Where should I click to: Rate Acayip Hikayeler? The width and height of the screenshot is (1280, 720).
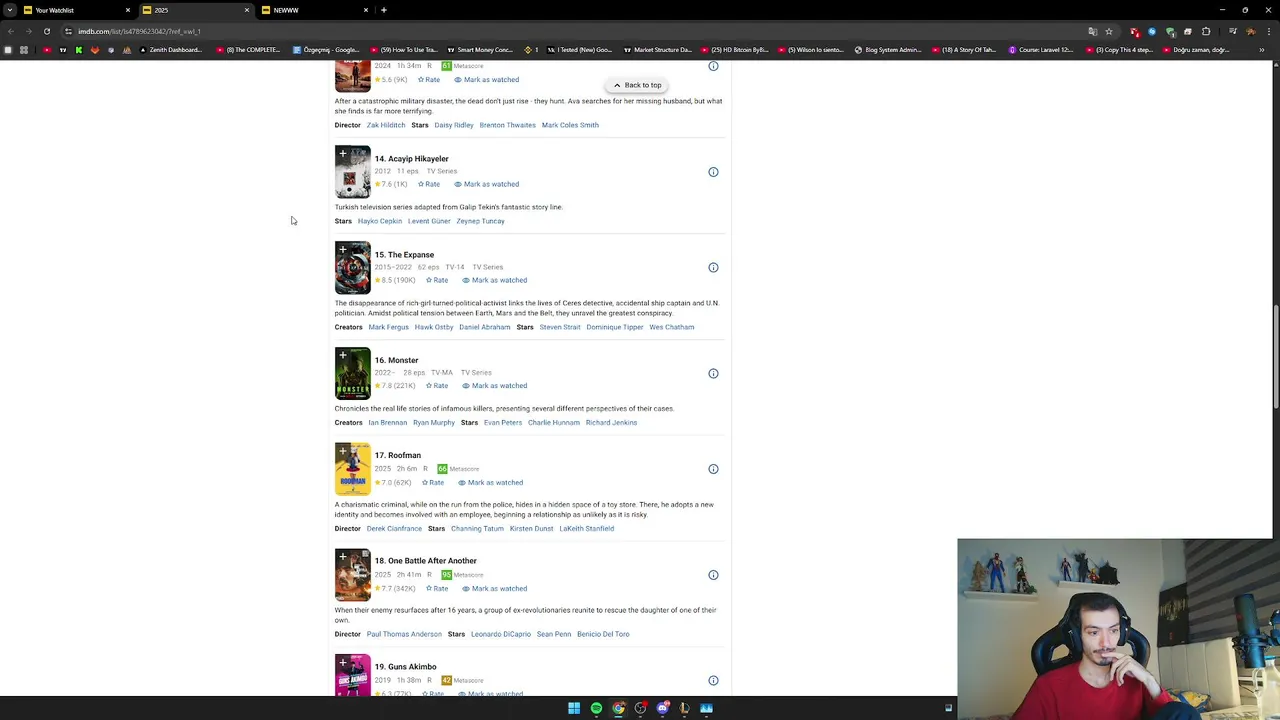[x=429, y=184]
